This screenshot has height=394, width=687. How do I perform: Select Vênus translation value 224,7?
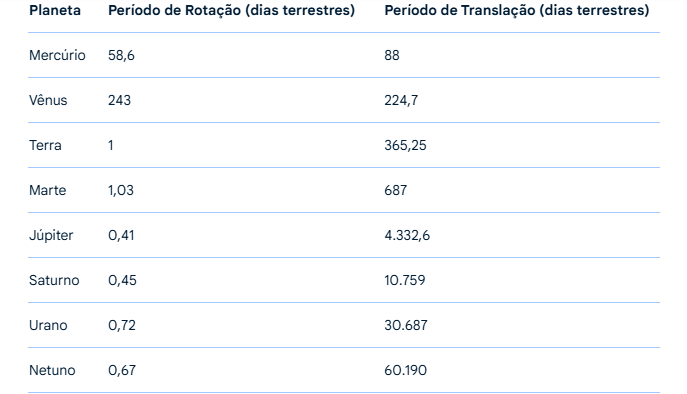click(401, 101)
